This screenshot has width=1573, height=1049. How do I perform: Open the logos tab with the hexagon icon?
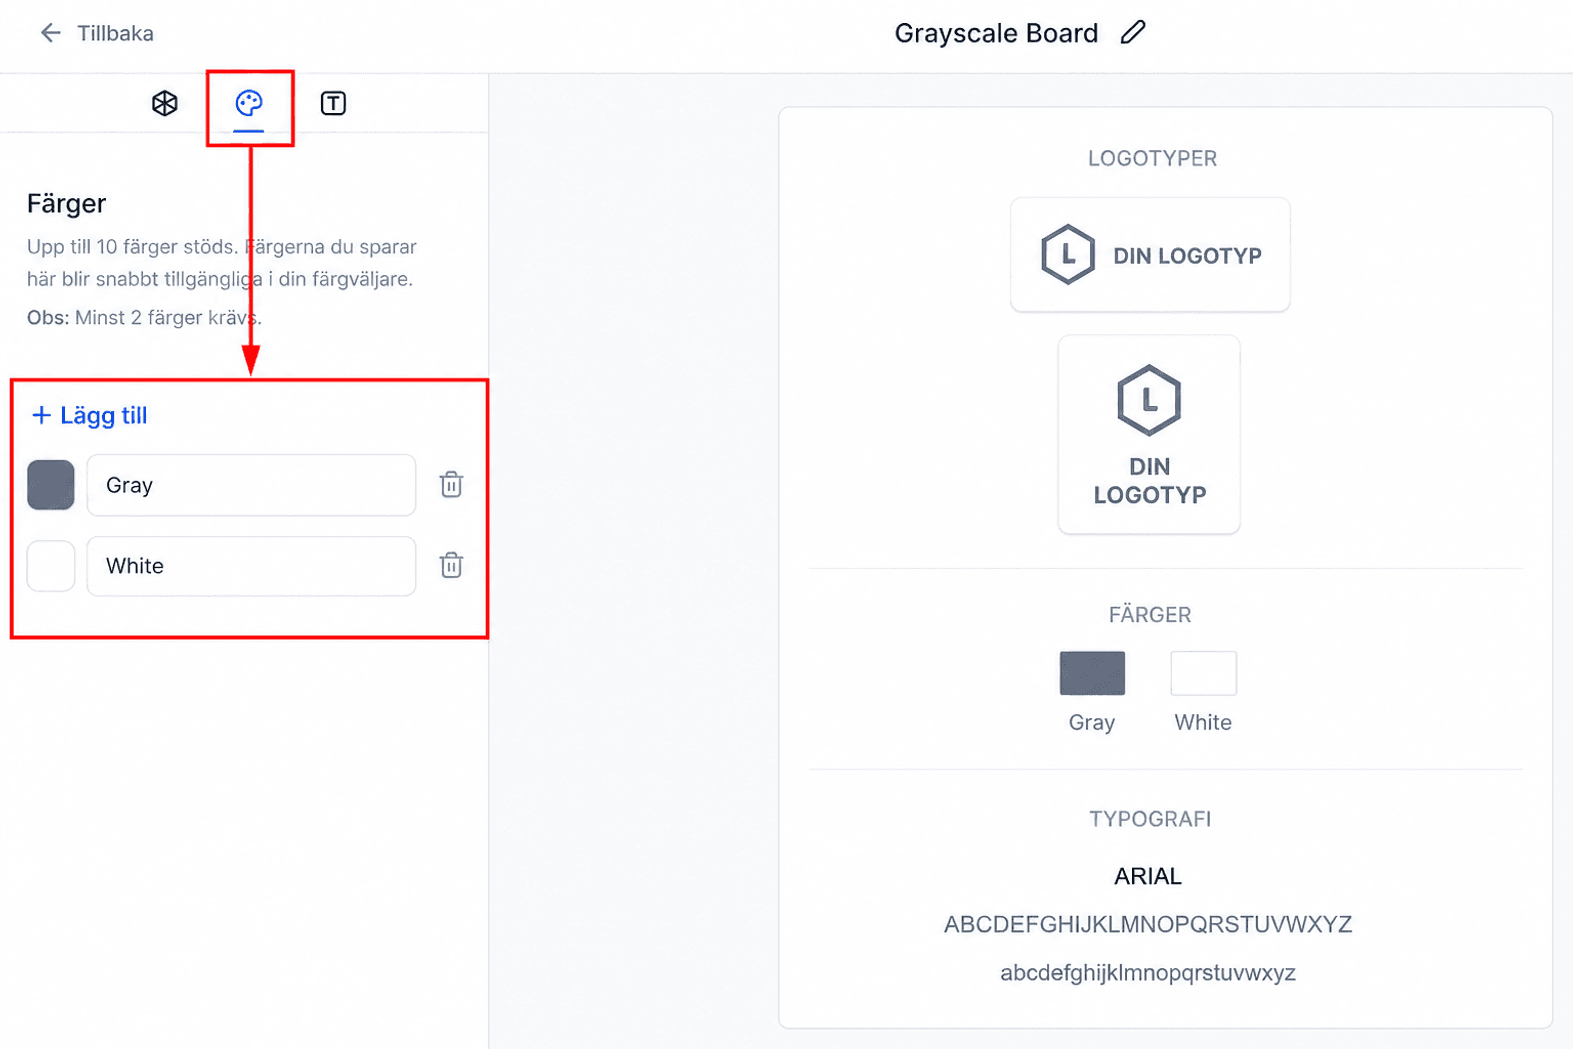tap(165, 103)
